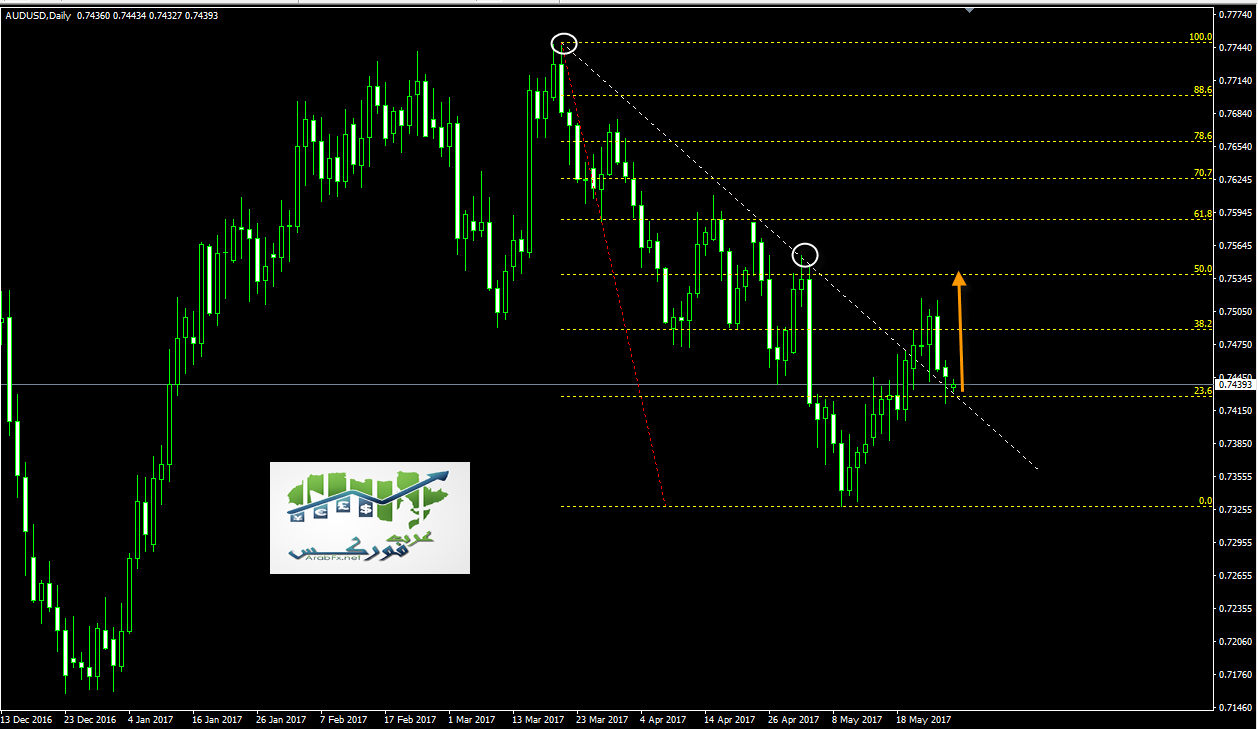The image size is (1258, 729).
Task: Click the 4 Apr 2017 date label
Action: (665, 719)
